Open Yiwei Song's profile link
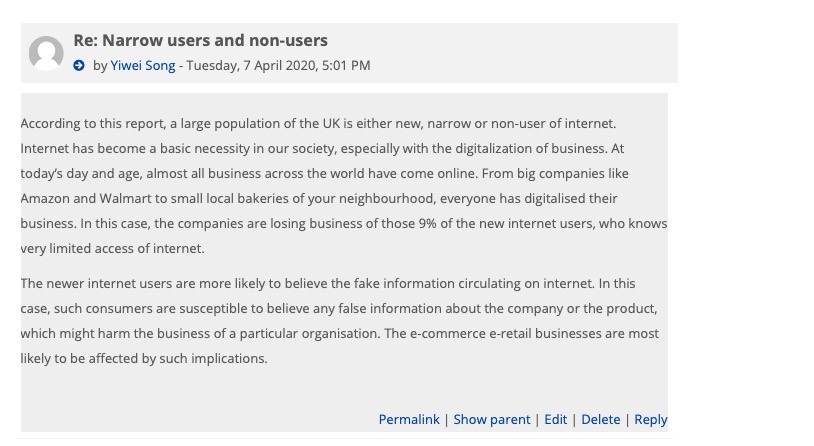 pyautogui.click(x=142, y=66)
